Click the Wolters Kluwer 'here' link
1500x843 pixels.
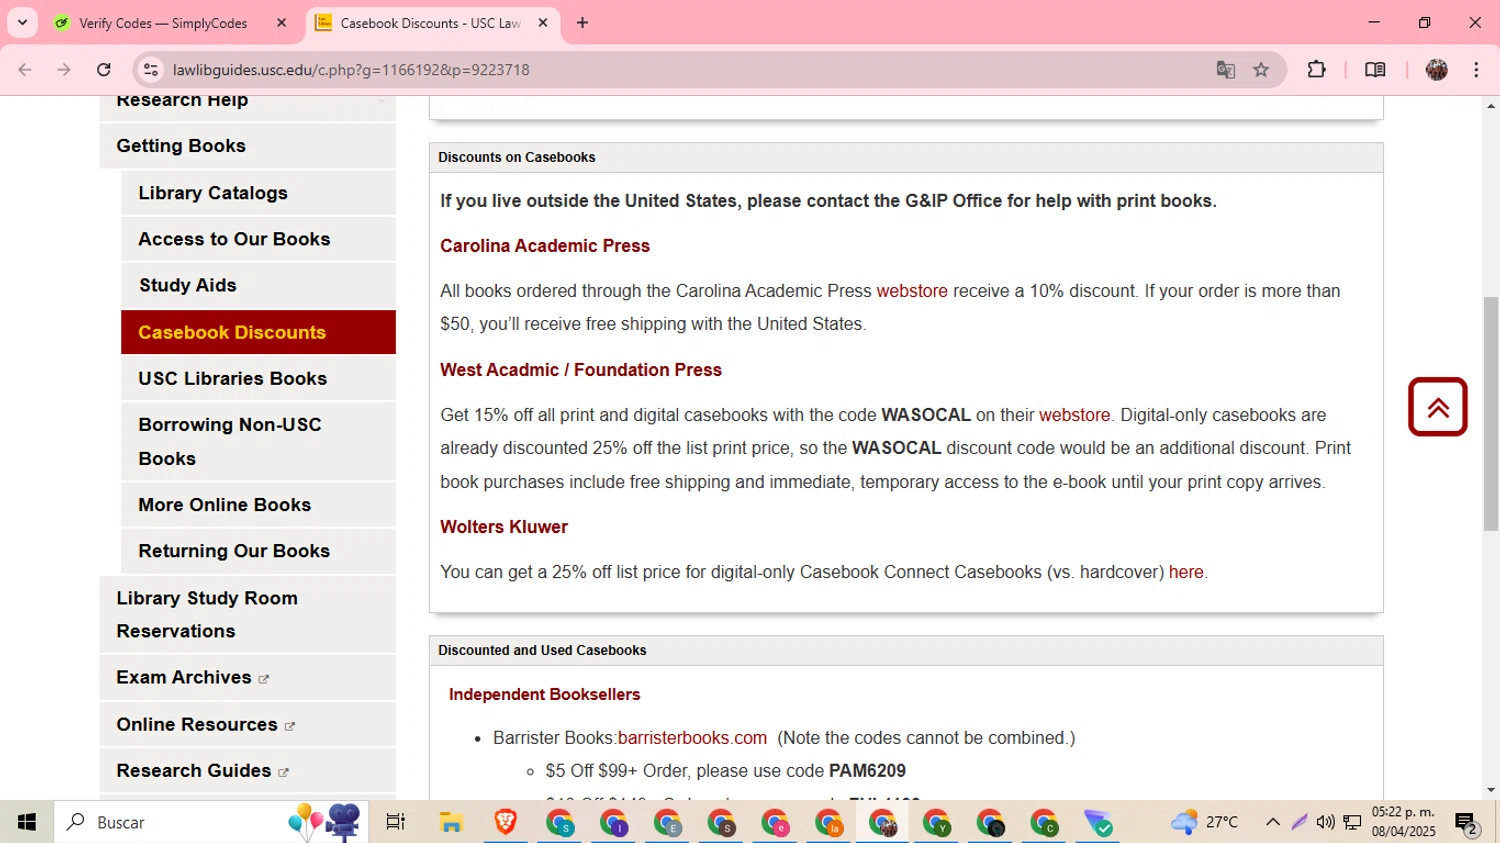point(1186,572)
